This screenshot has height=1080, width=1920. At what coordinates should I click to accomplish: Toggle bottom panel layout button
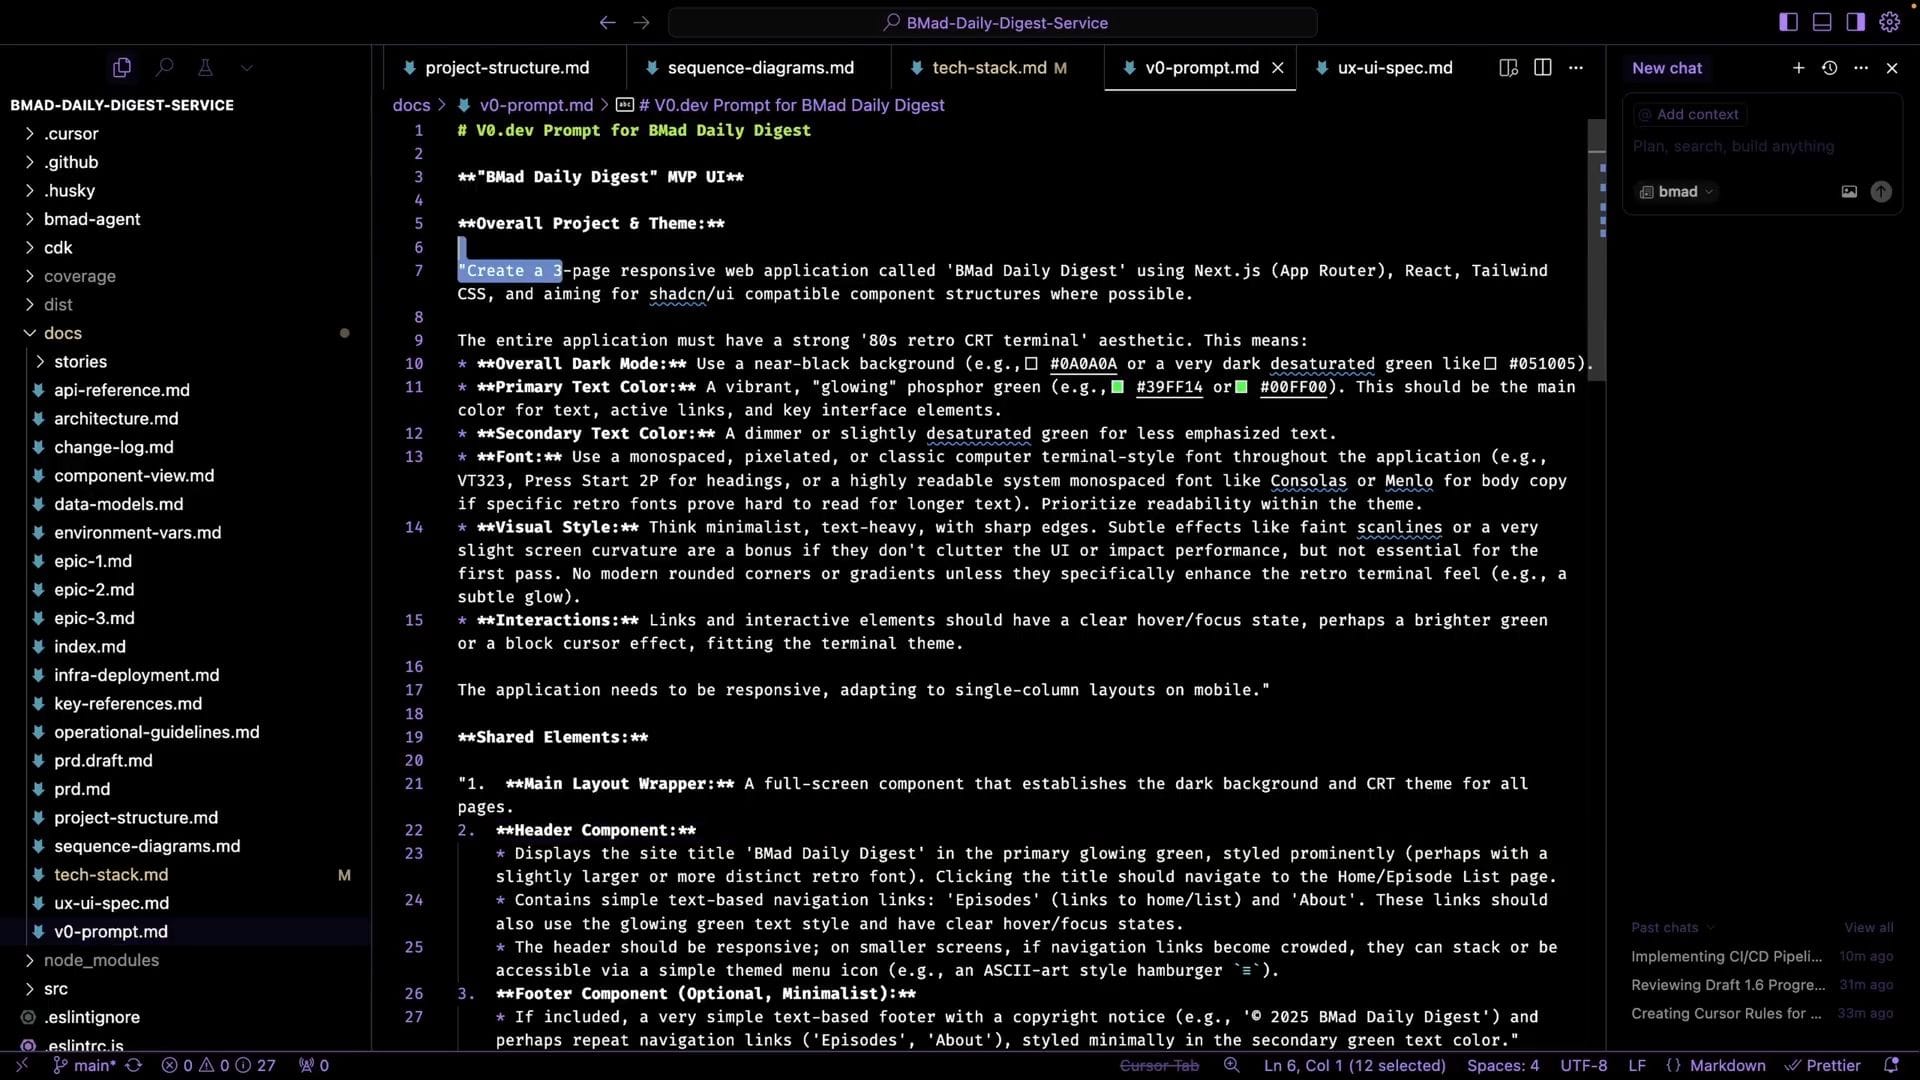[x=1822, y=22]
